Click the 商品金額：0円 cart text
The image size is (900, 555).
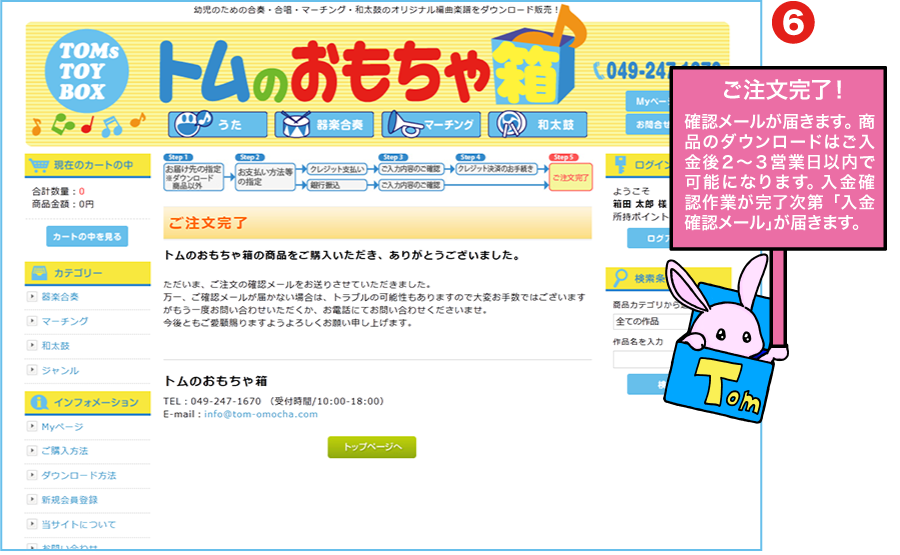pyautogui.click(x=63, y=204)
